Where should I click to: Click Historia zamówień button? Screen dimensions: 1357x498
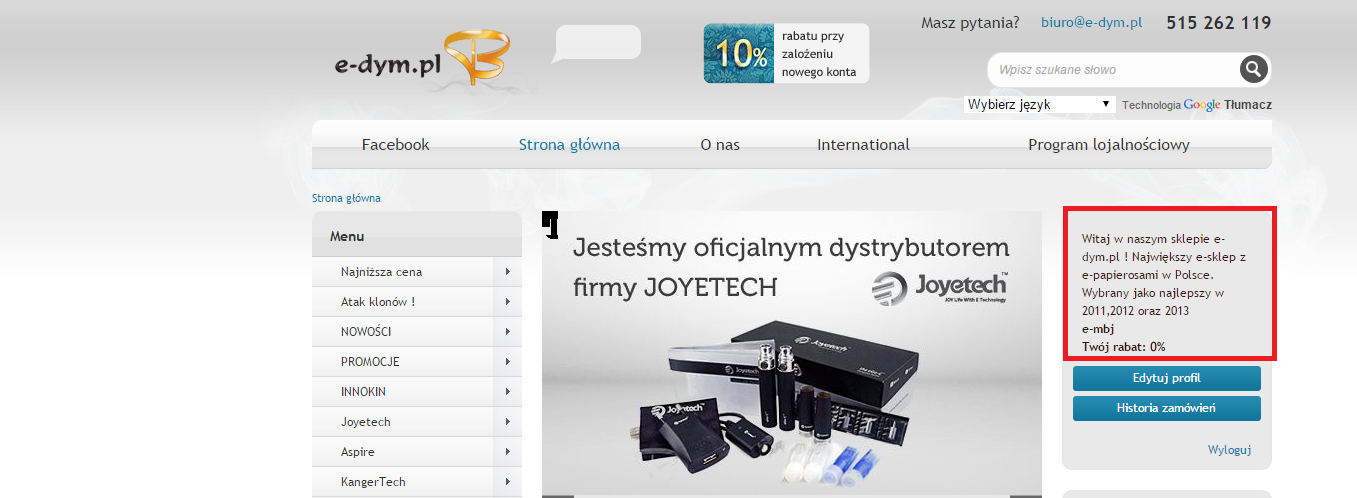1166,408
